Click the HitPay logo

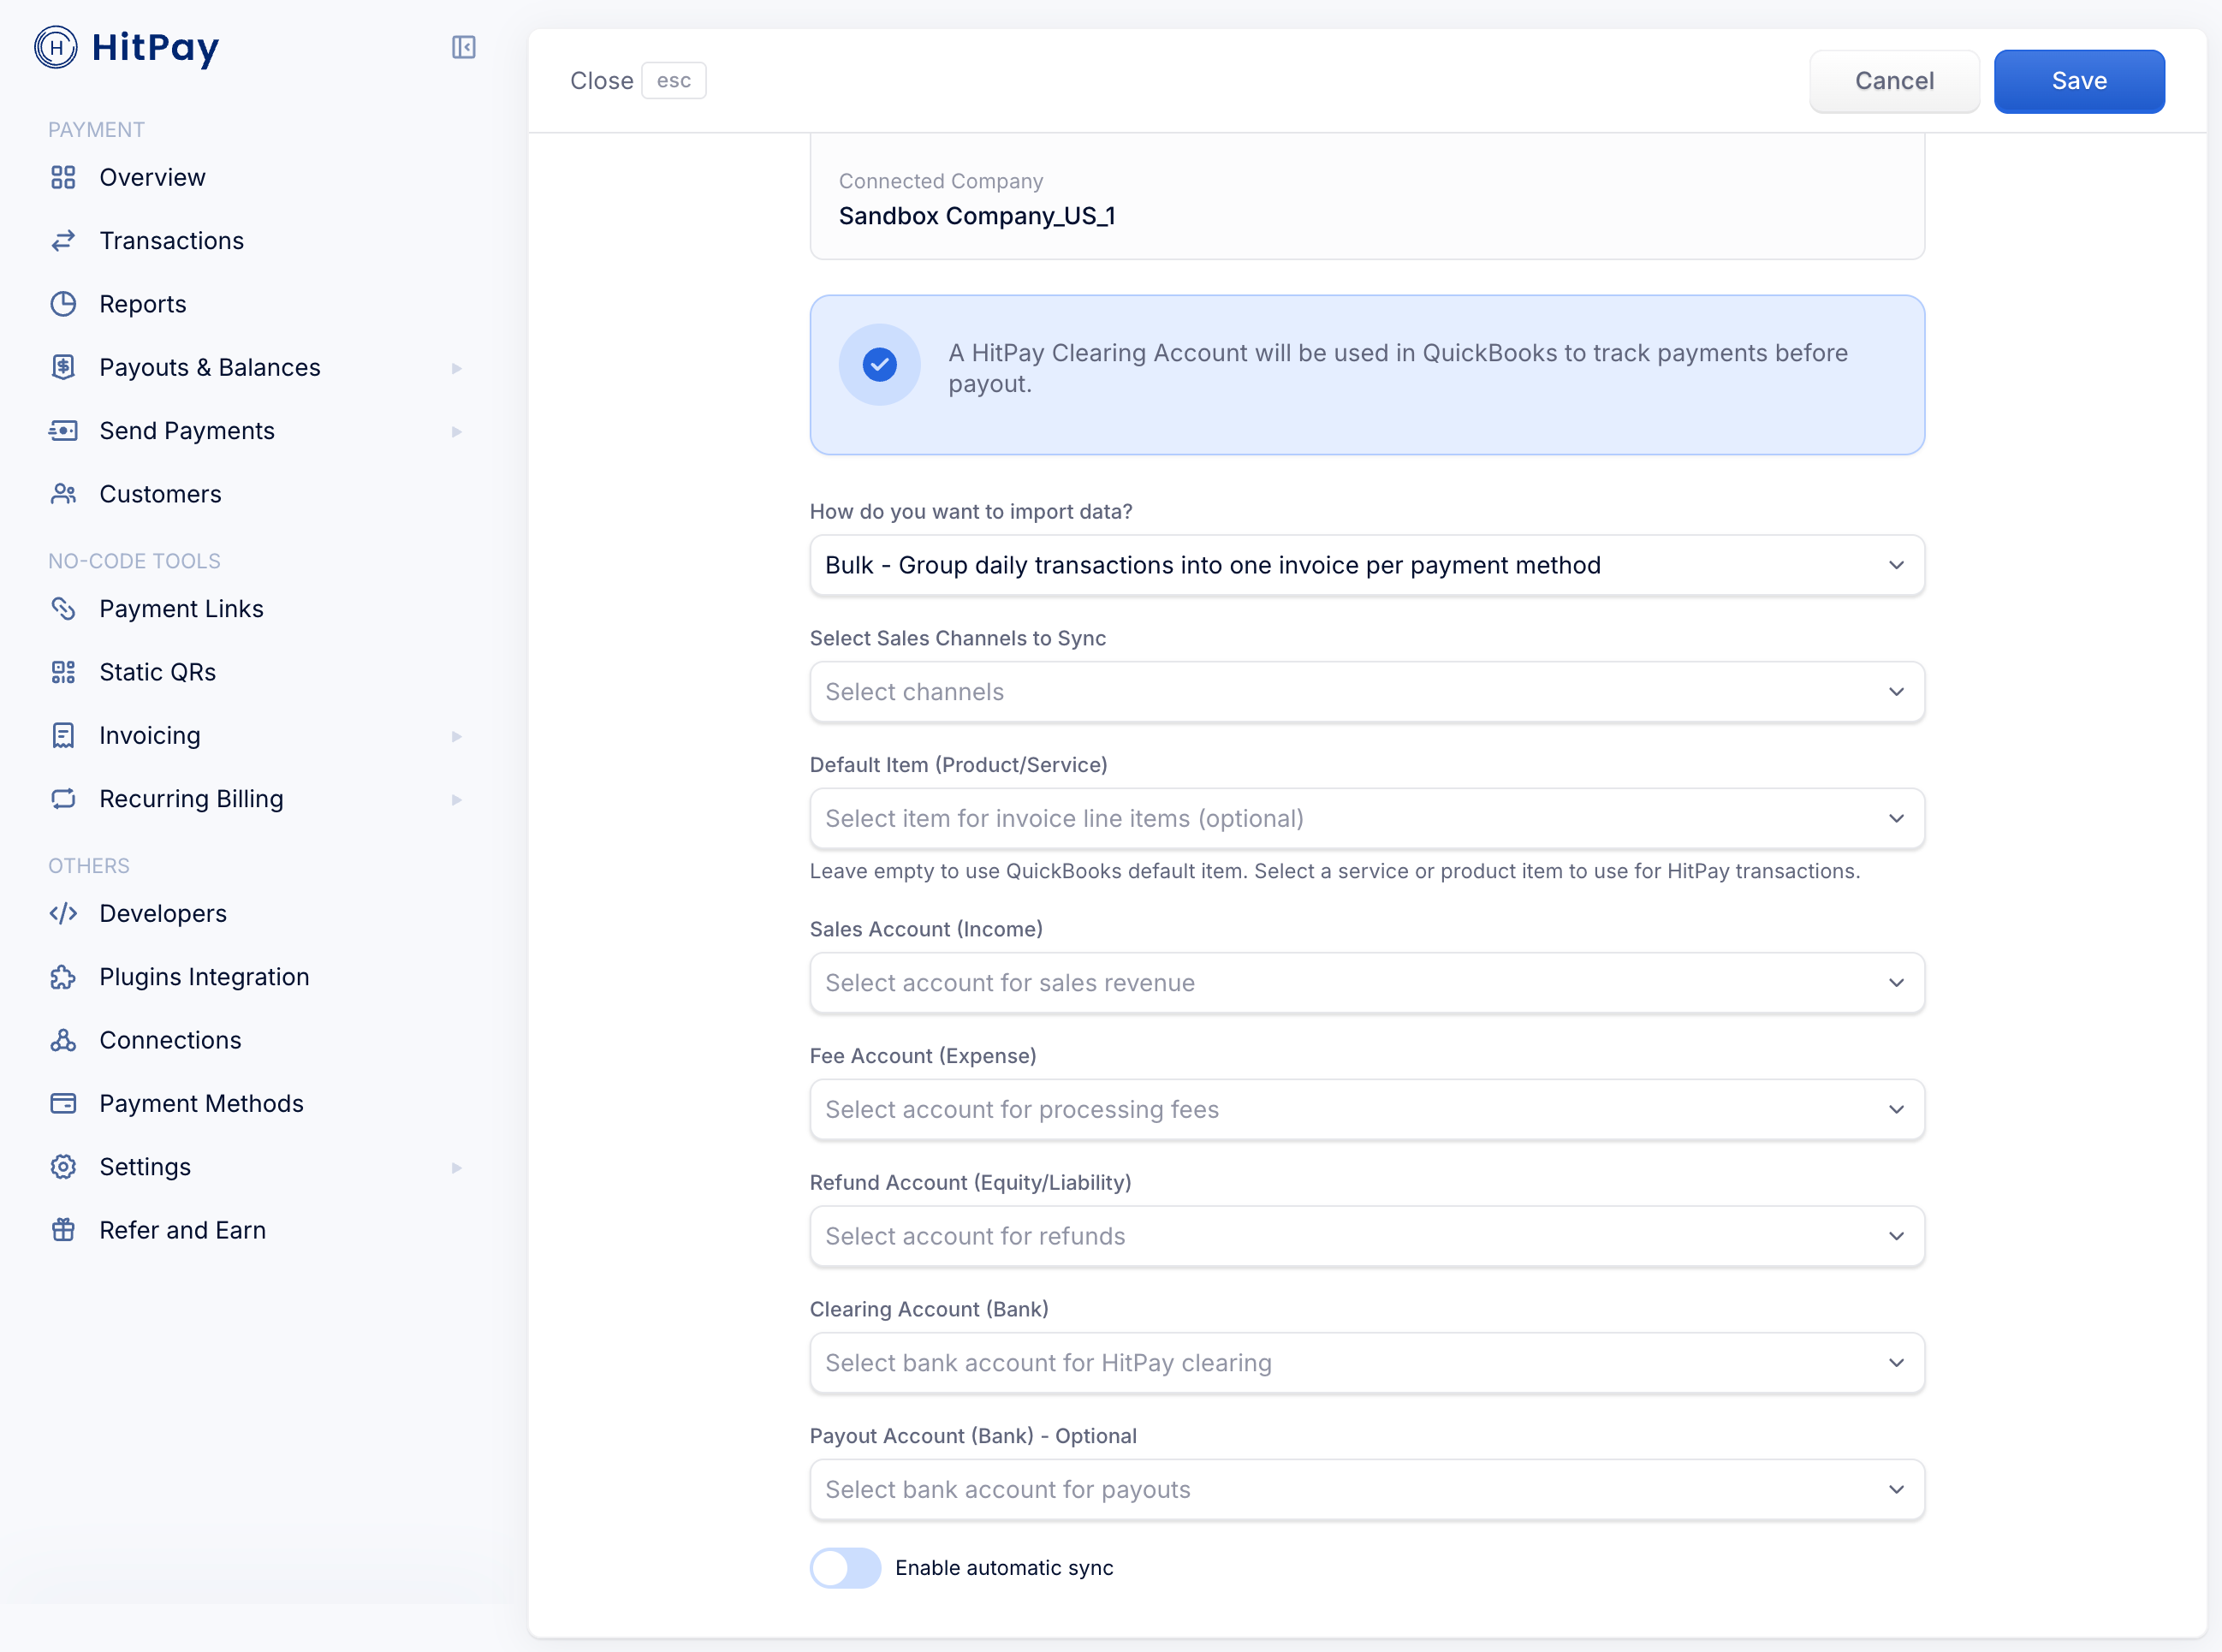(128, 47)
